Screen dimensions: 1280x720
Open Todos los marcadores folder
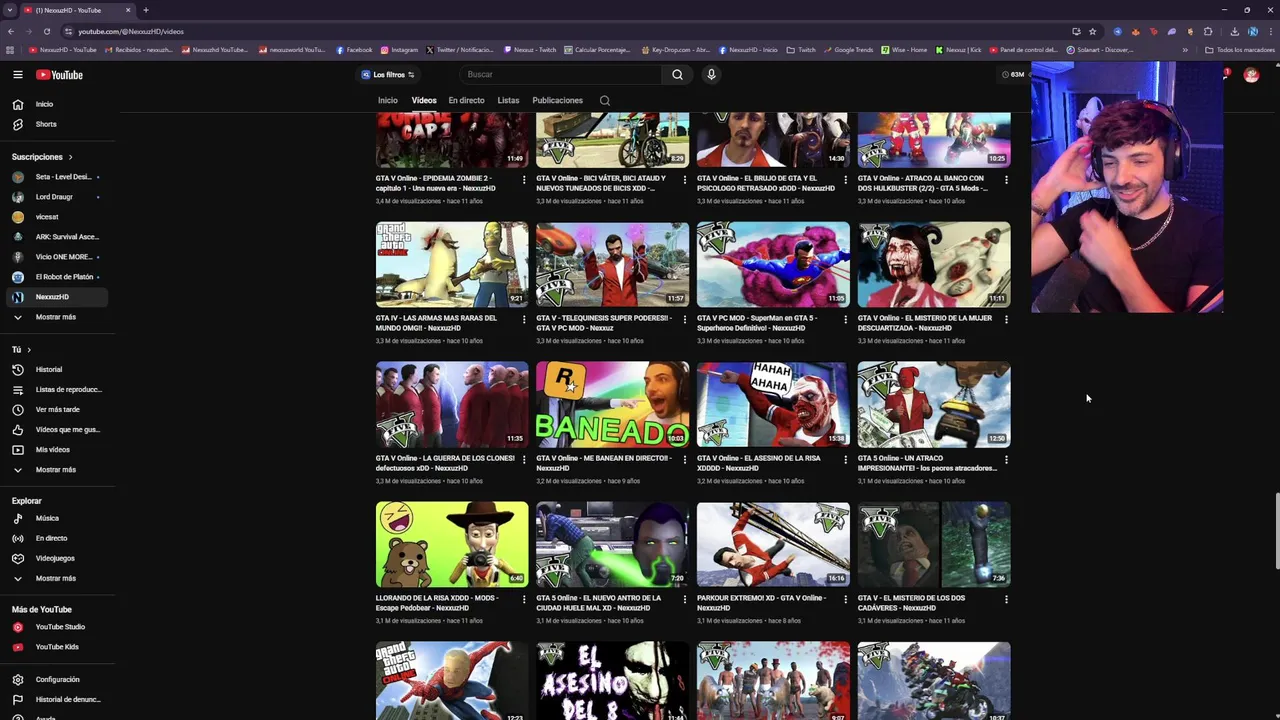pyautogui.click(x=1239, y=50)
